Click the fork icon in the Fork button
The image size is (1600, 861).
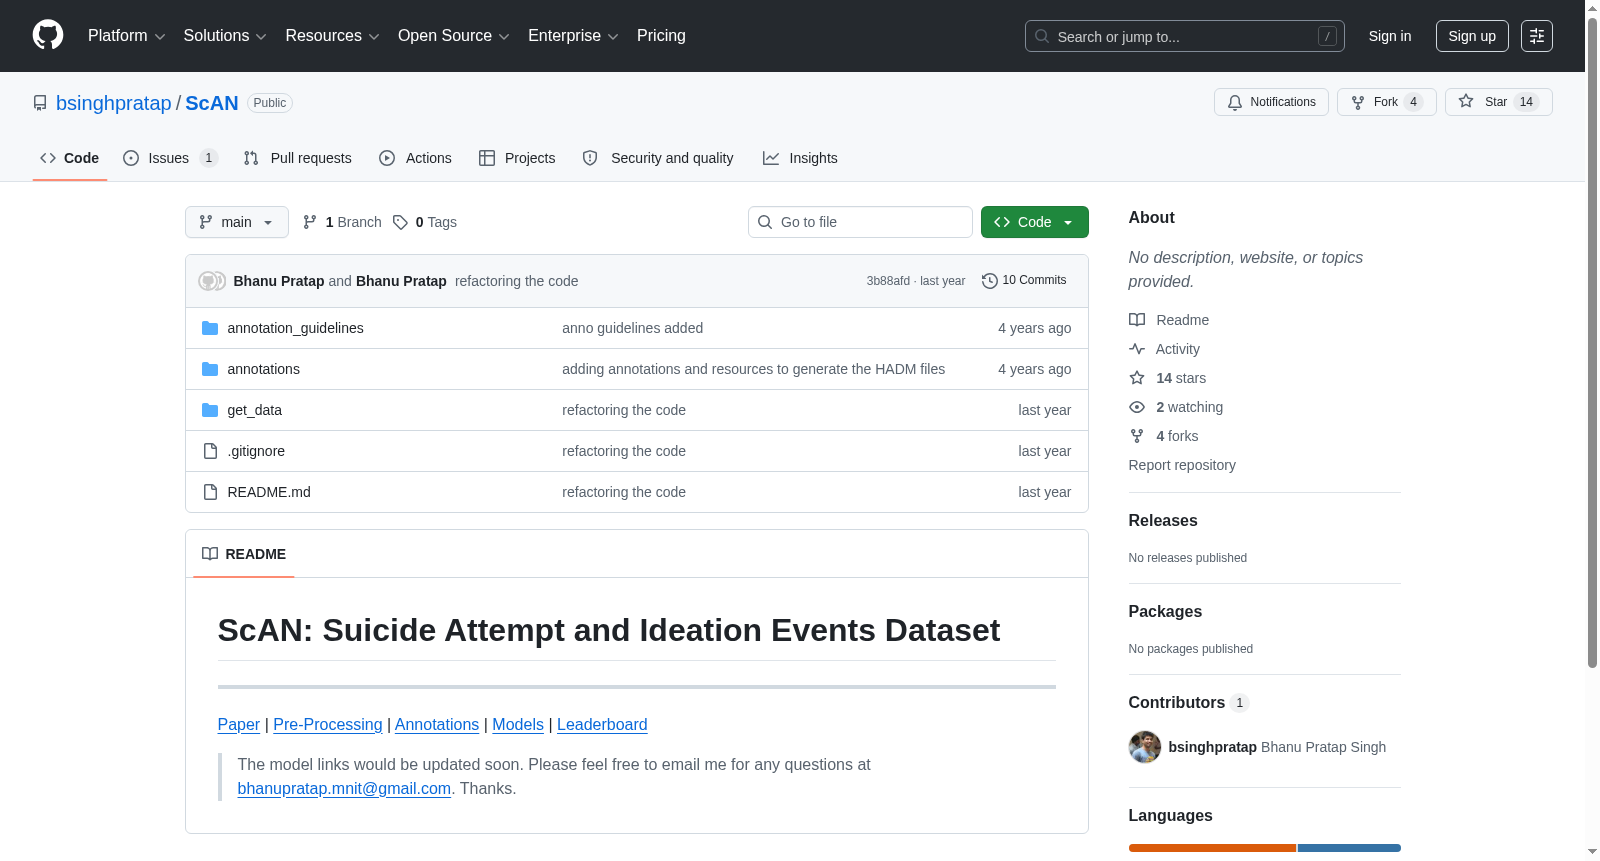pyautogui.click(x=1358, y=102)
